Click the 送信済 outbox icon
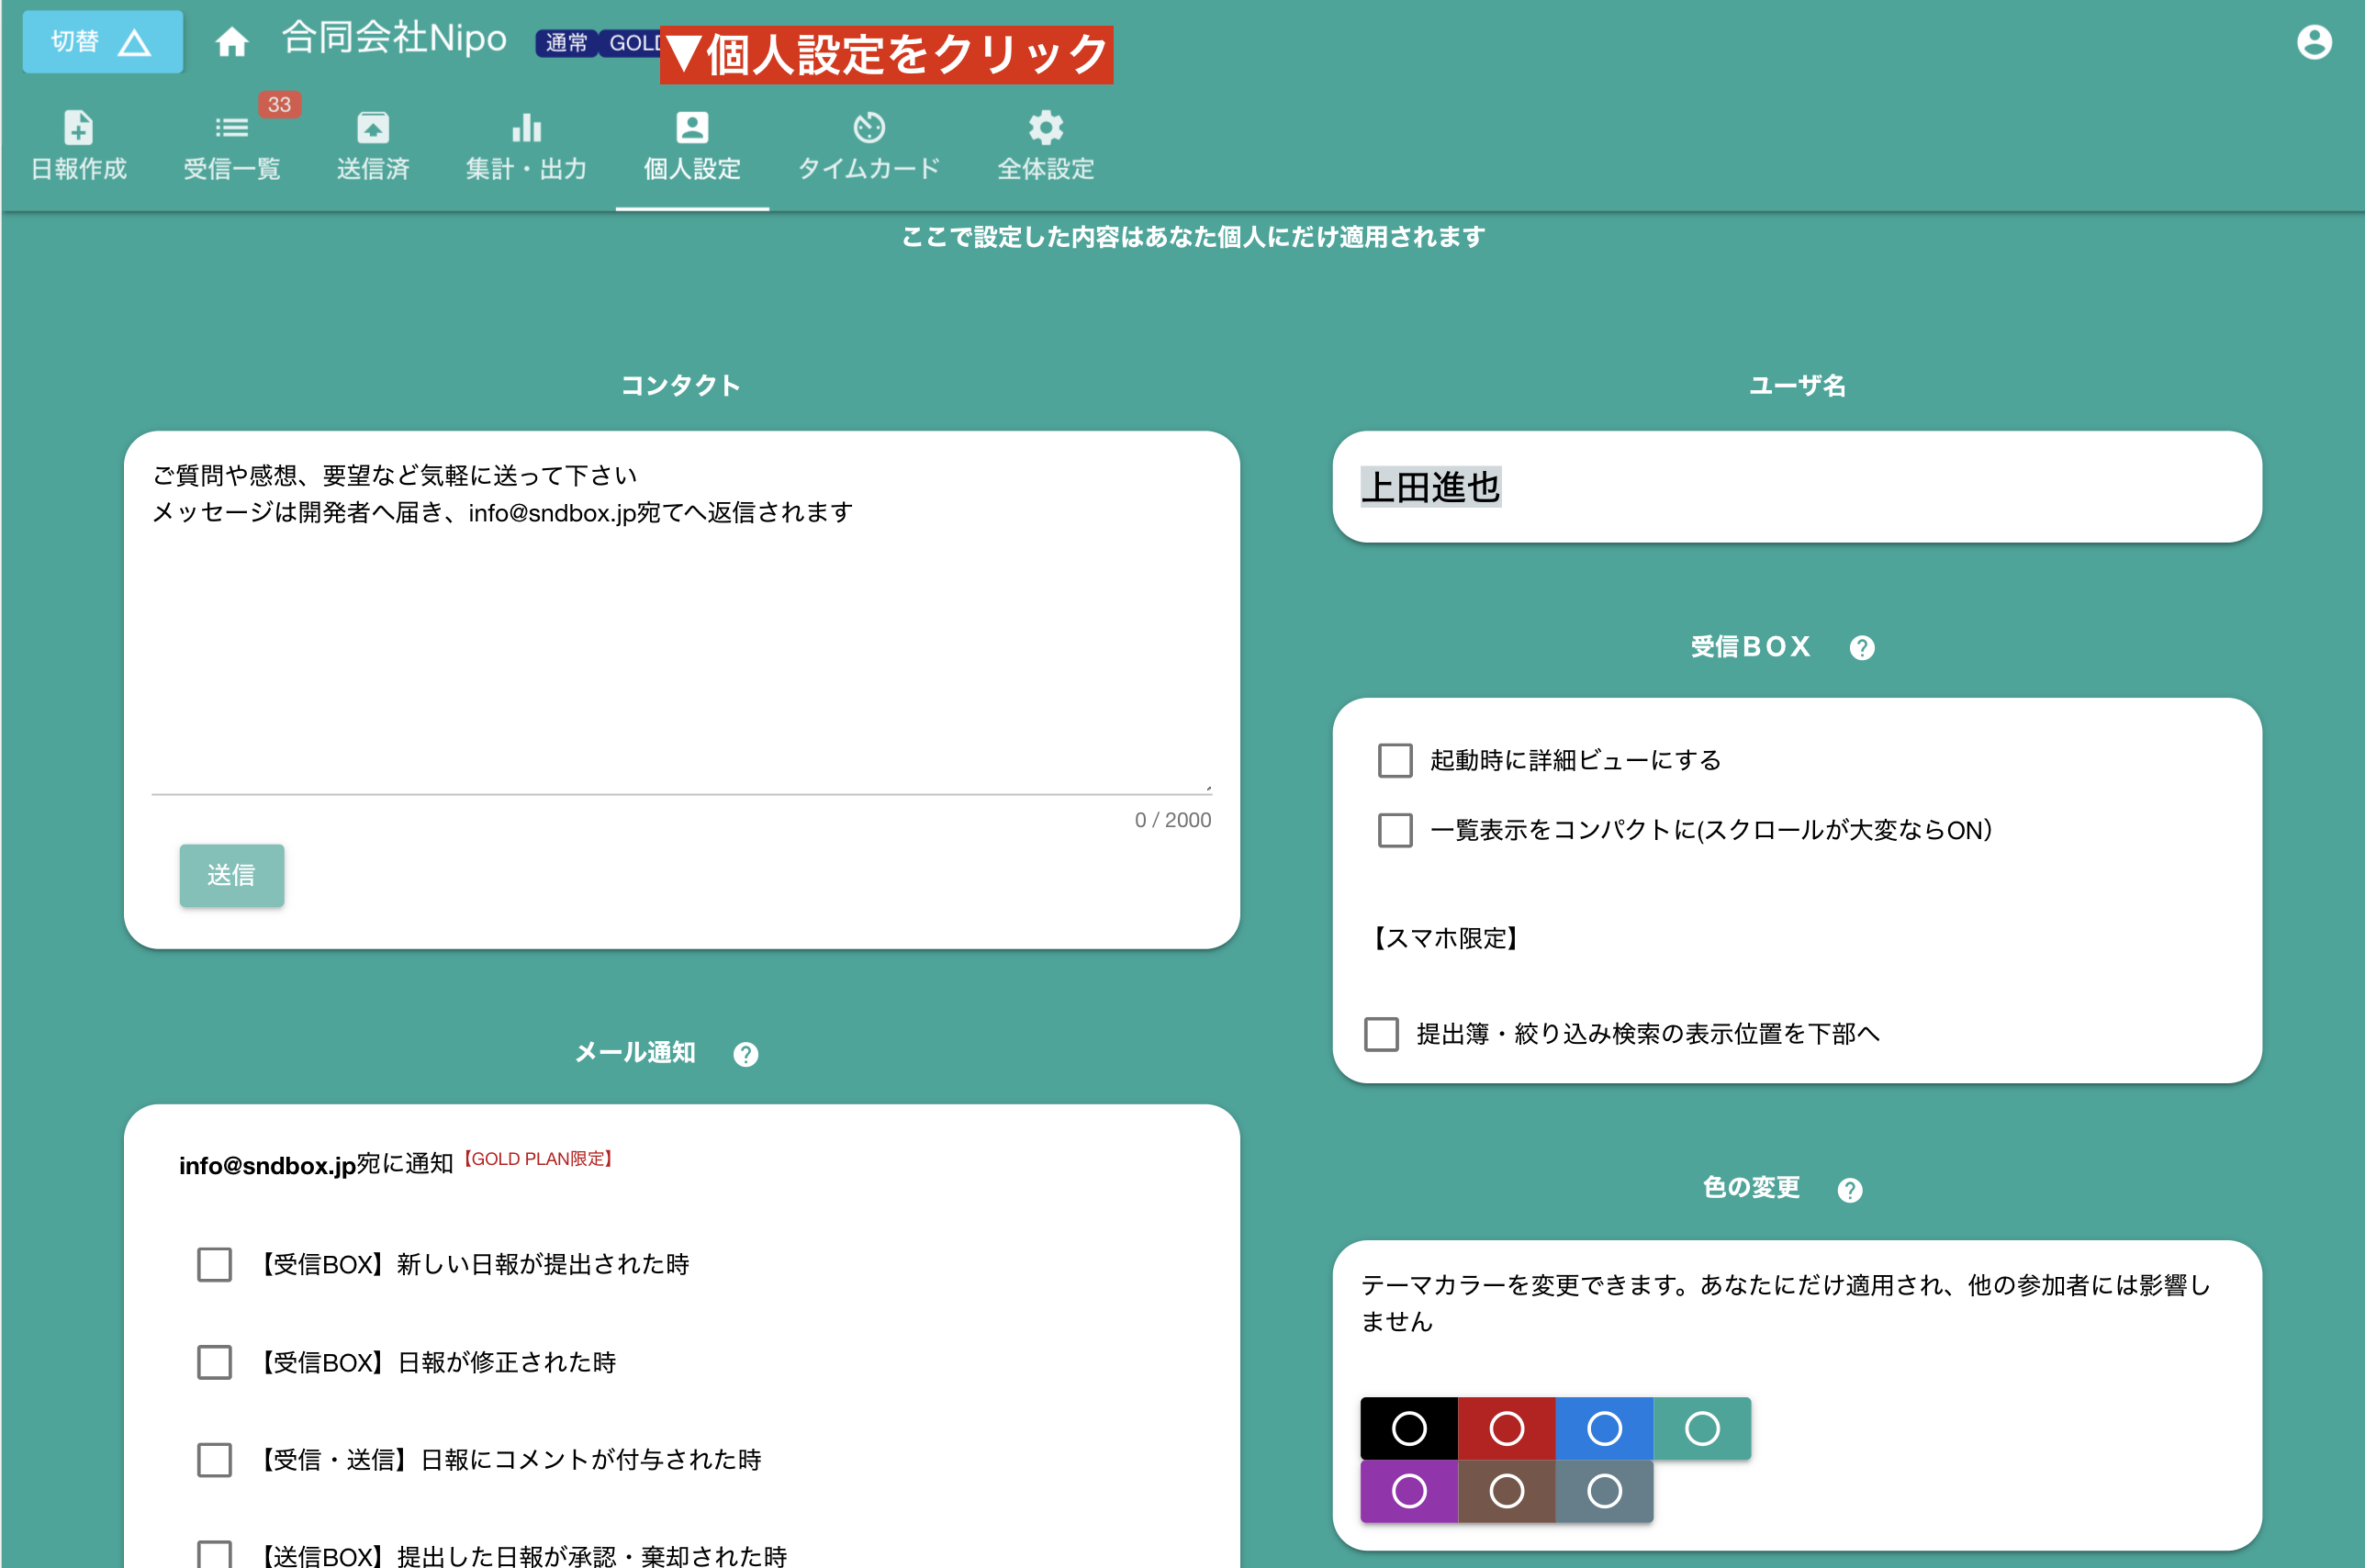Image resolution: width=2365 pixels, height=1568 pixels. coord(373,127)
